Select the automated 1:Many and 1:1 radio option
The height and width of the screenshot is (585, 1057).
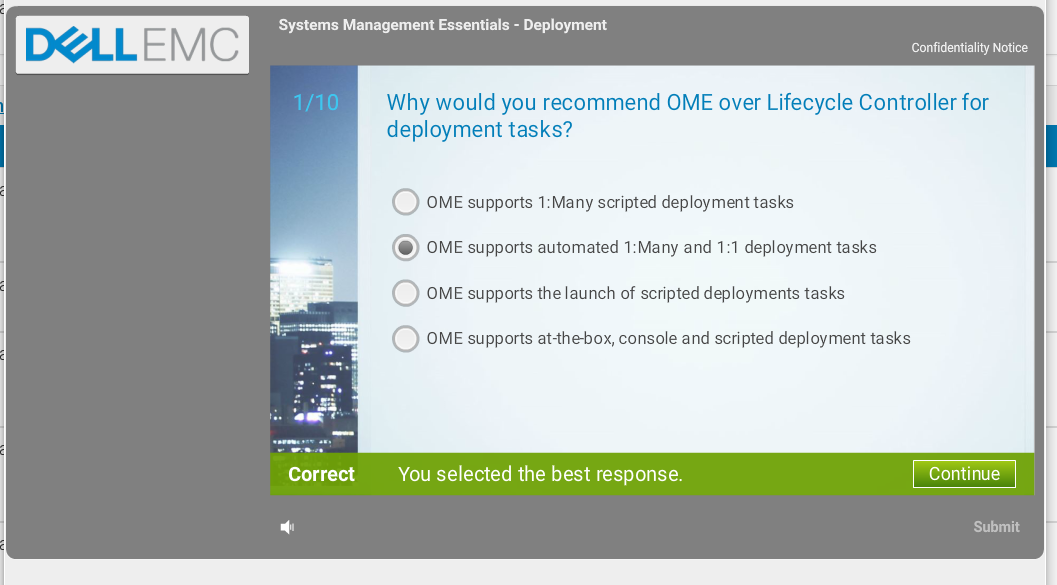[405, 247]
